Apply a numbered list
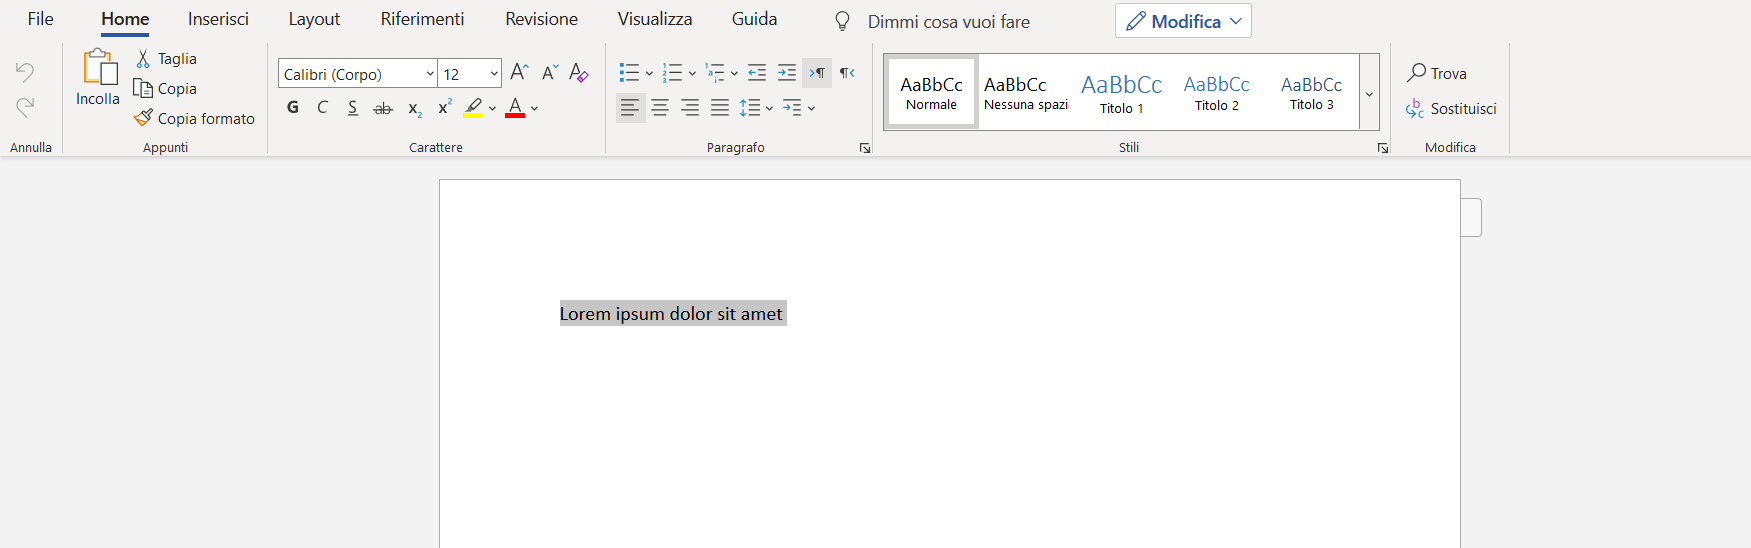Screen dimensions: 1751x548 point(672,73)
